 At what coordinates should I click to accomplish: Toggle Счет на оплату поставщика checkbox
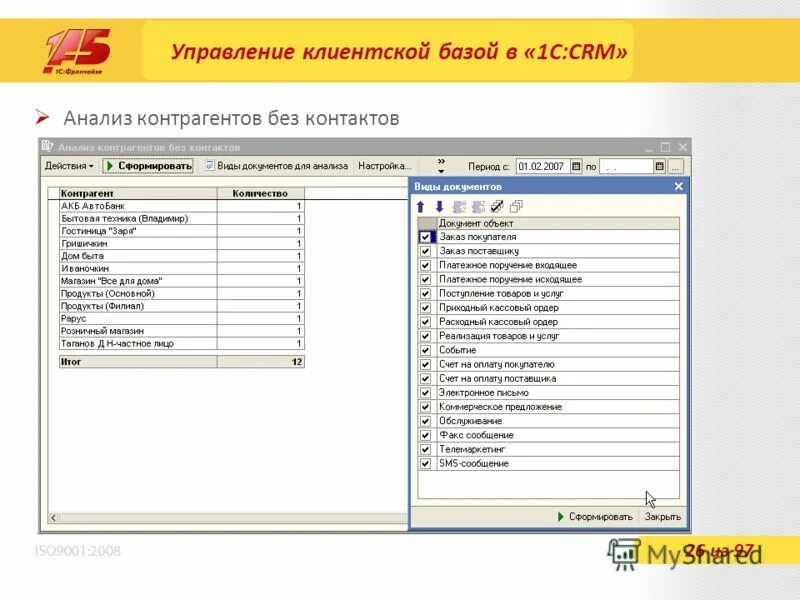click(x=425, y=379)
